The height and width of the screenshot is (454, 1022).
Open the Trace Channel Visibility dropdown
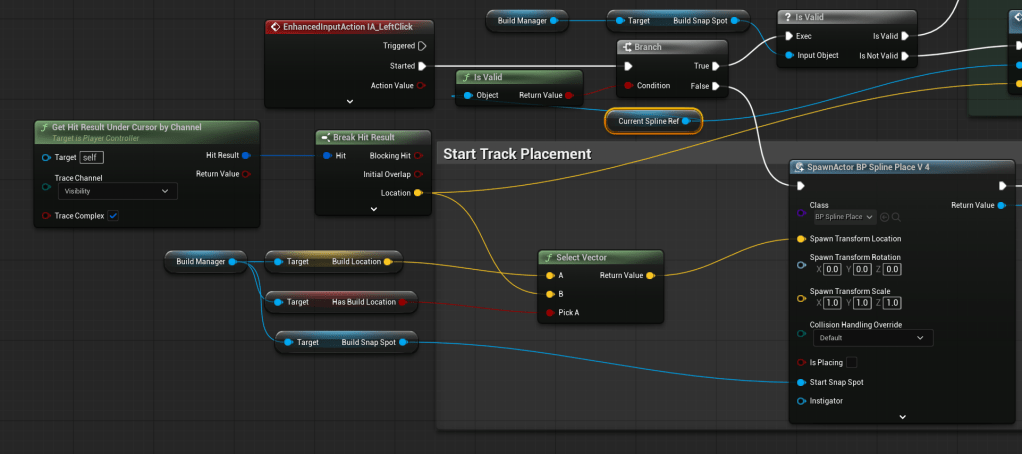tap(117, 191)
